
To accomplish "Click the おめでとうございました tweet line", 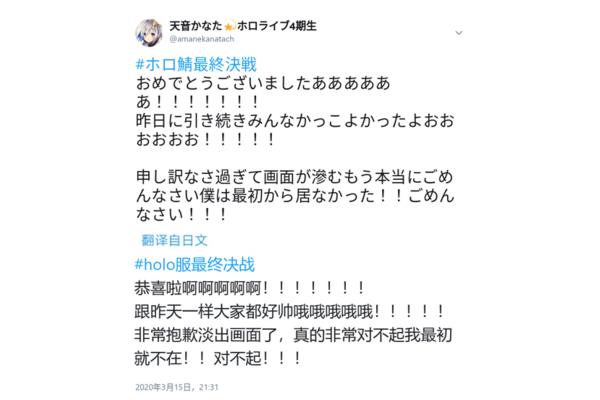I will point(263,83).
